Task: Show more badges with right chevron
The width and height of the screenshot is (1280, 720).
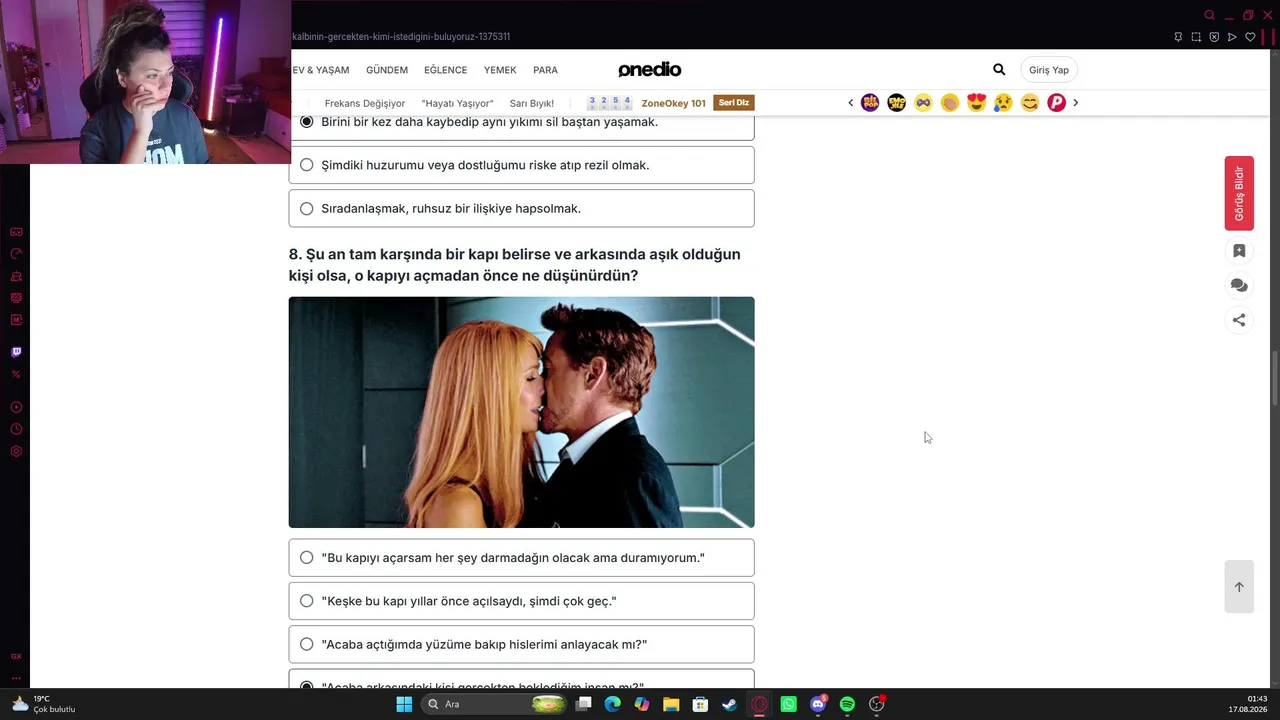Action: tap(1075, 102)
